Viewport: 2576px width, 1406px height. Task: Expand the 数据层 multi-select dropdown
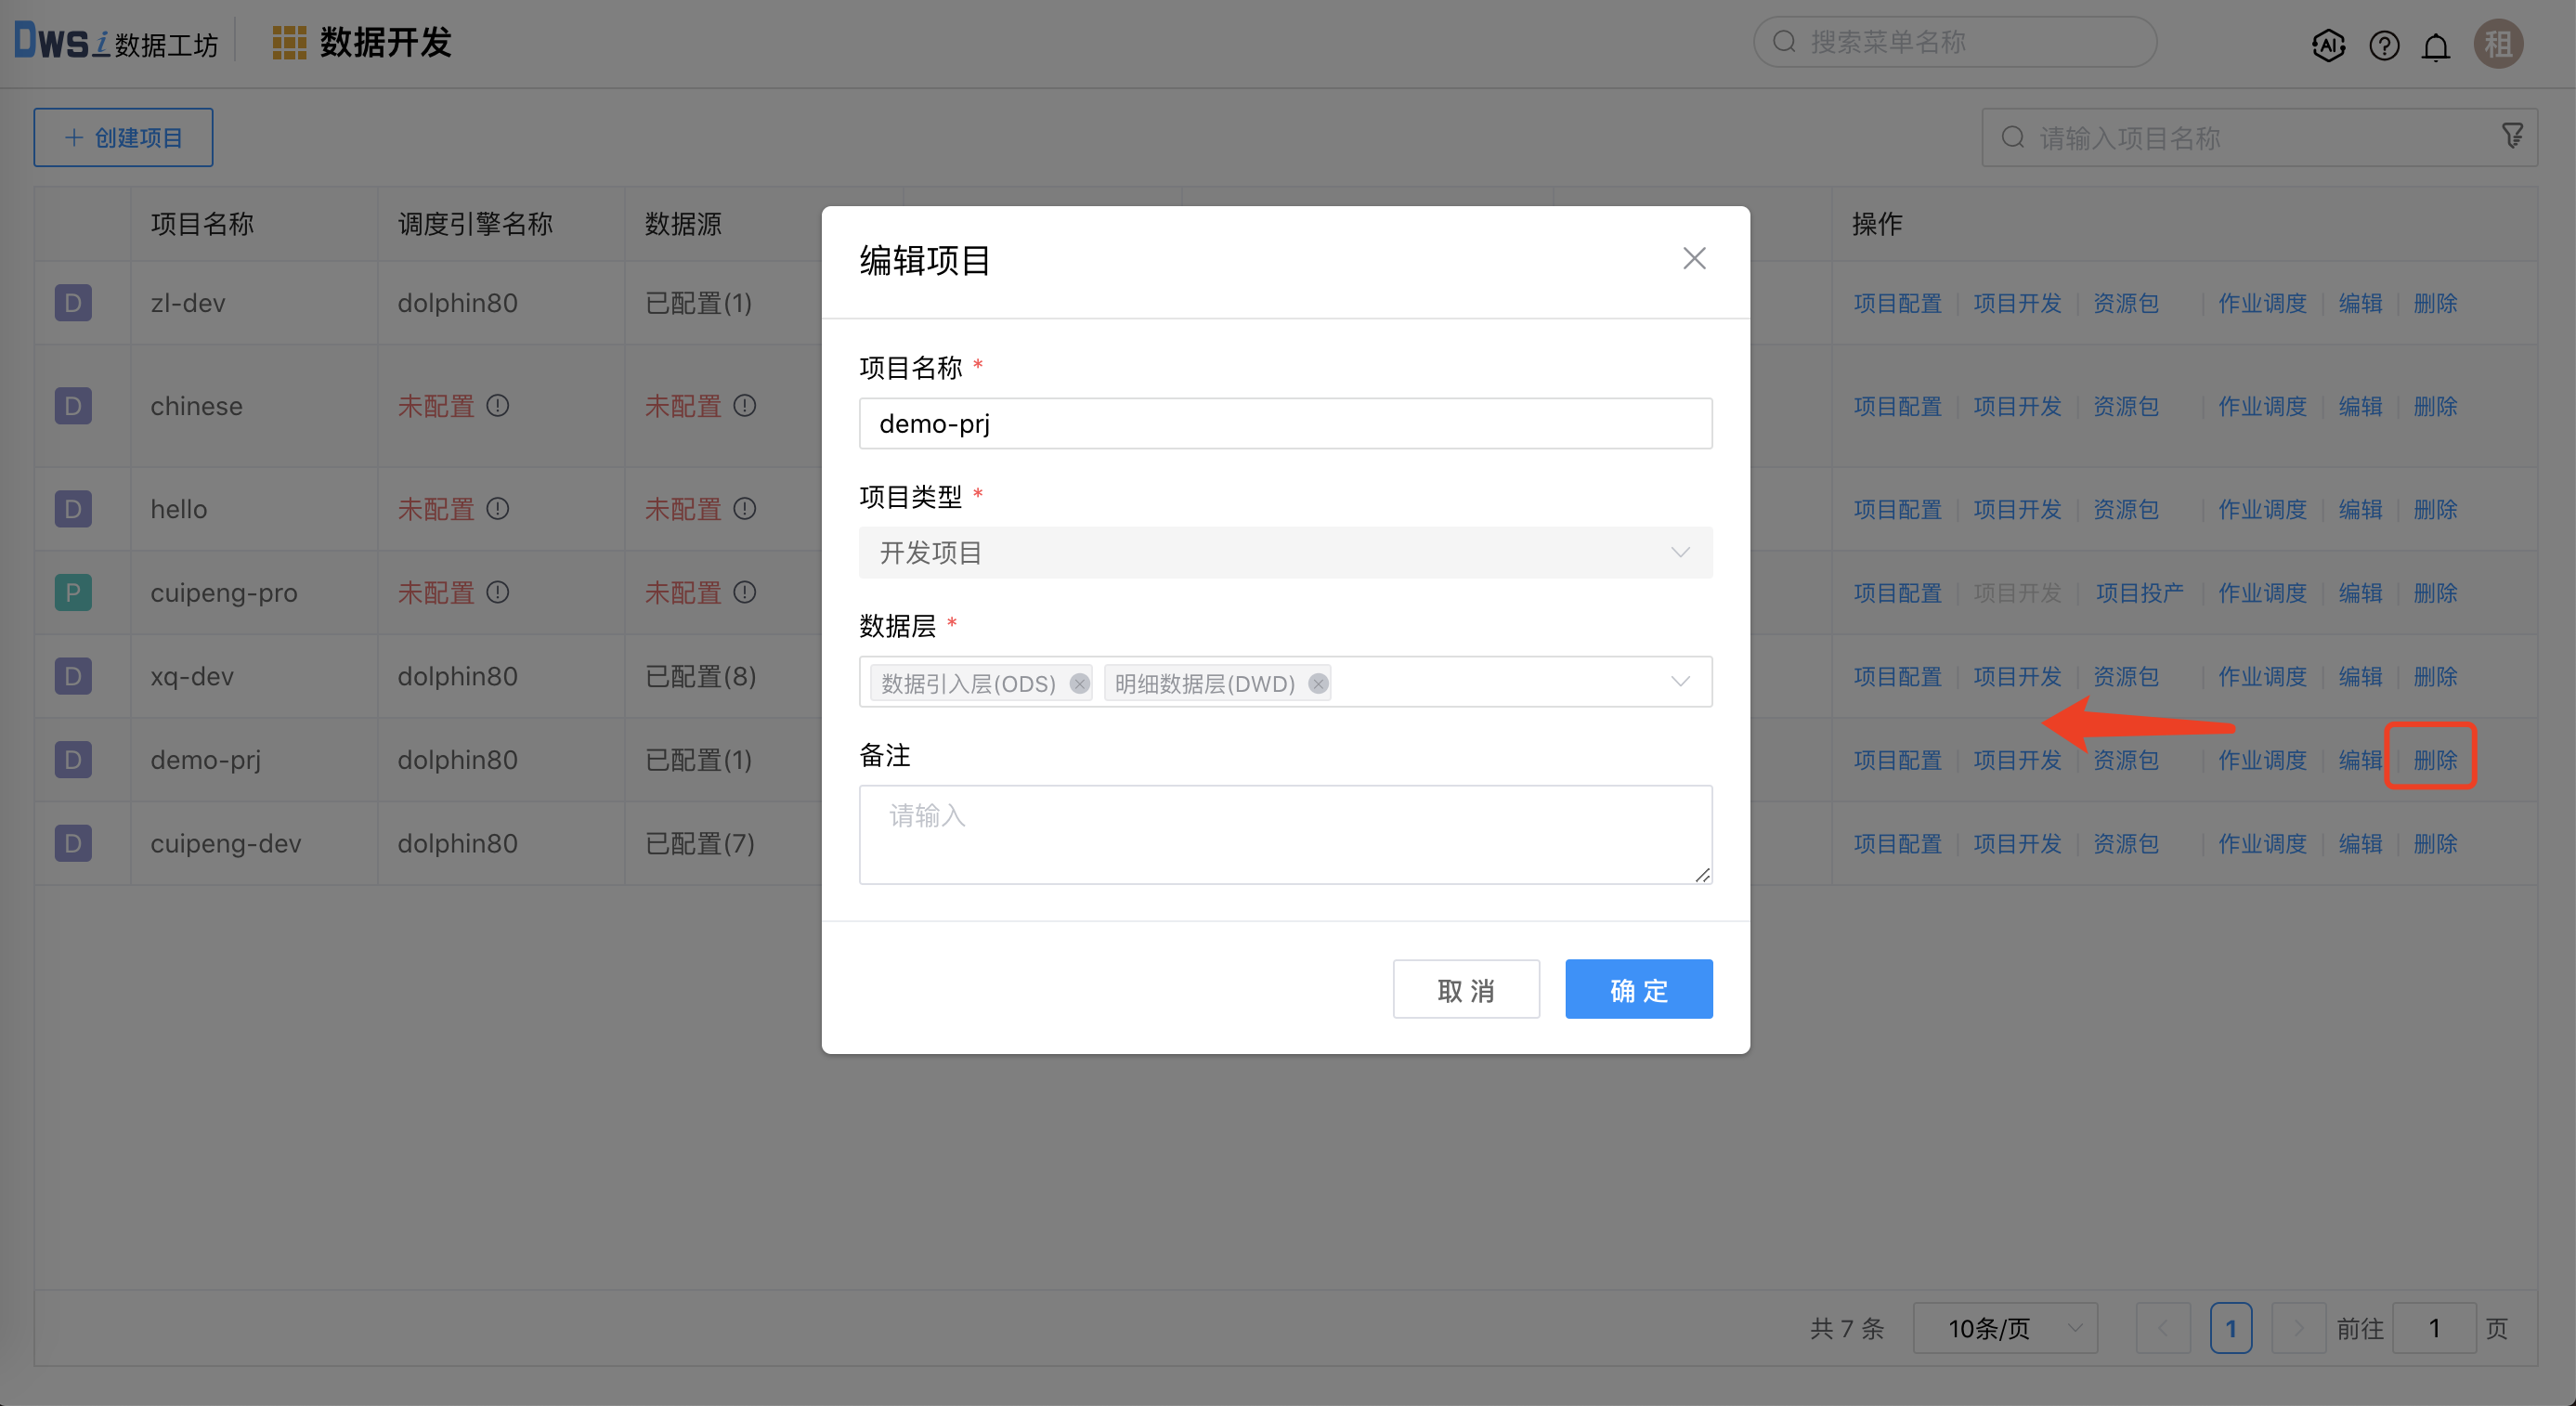[1679, 682]
